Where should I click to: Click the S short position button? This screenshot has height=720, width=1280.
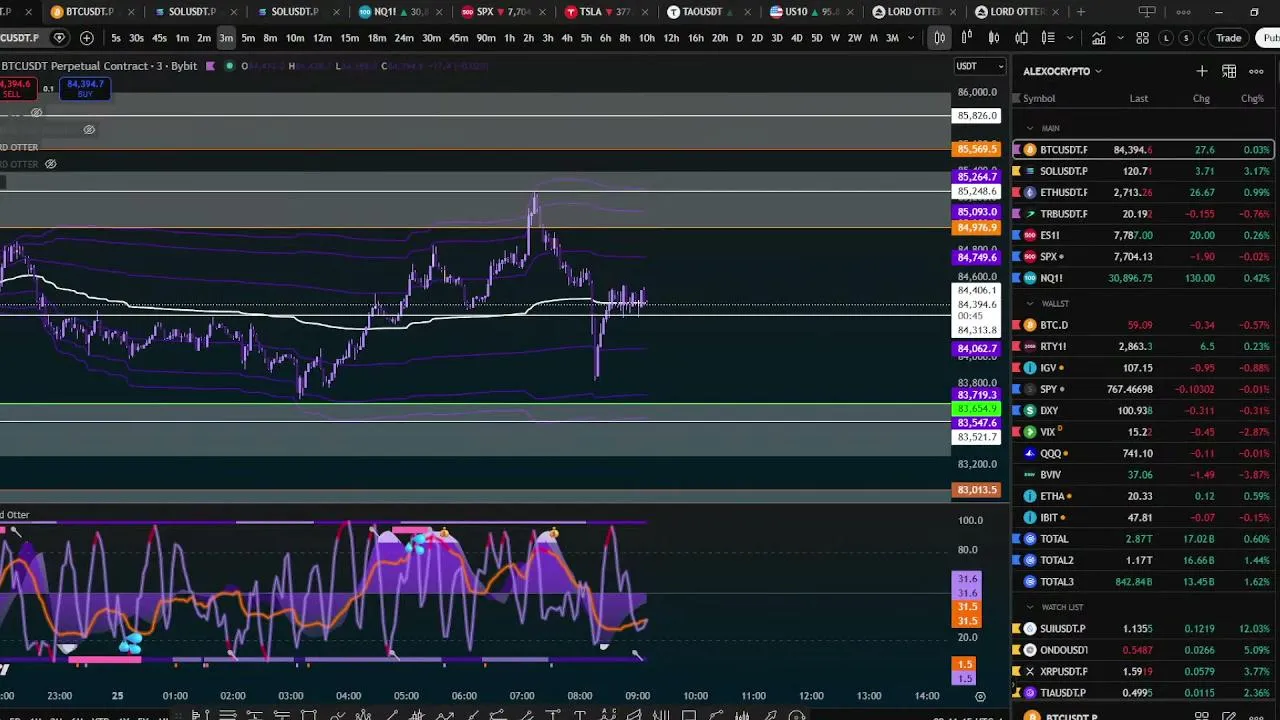(1186, 38)
